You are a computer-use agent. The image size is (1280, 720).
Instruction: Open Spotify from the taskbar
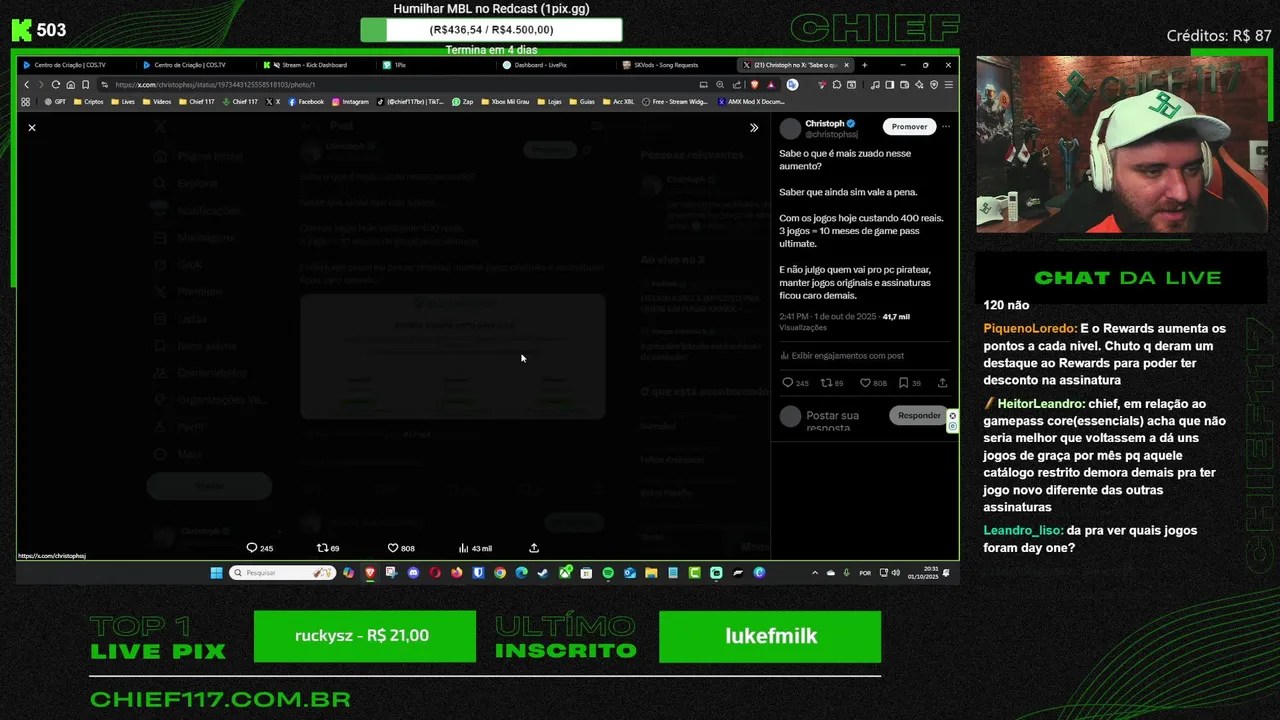608,573
